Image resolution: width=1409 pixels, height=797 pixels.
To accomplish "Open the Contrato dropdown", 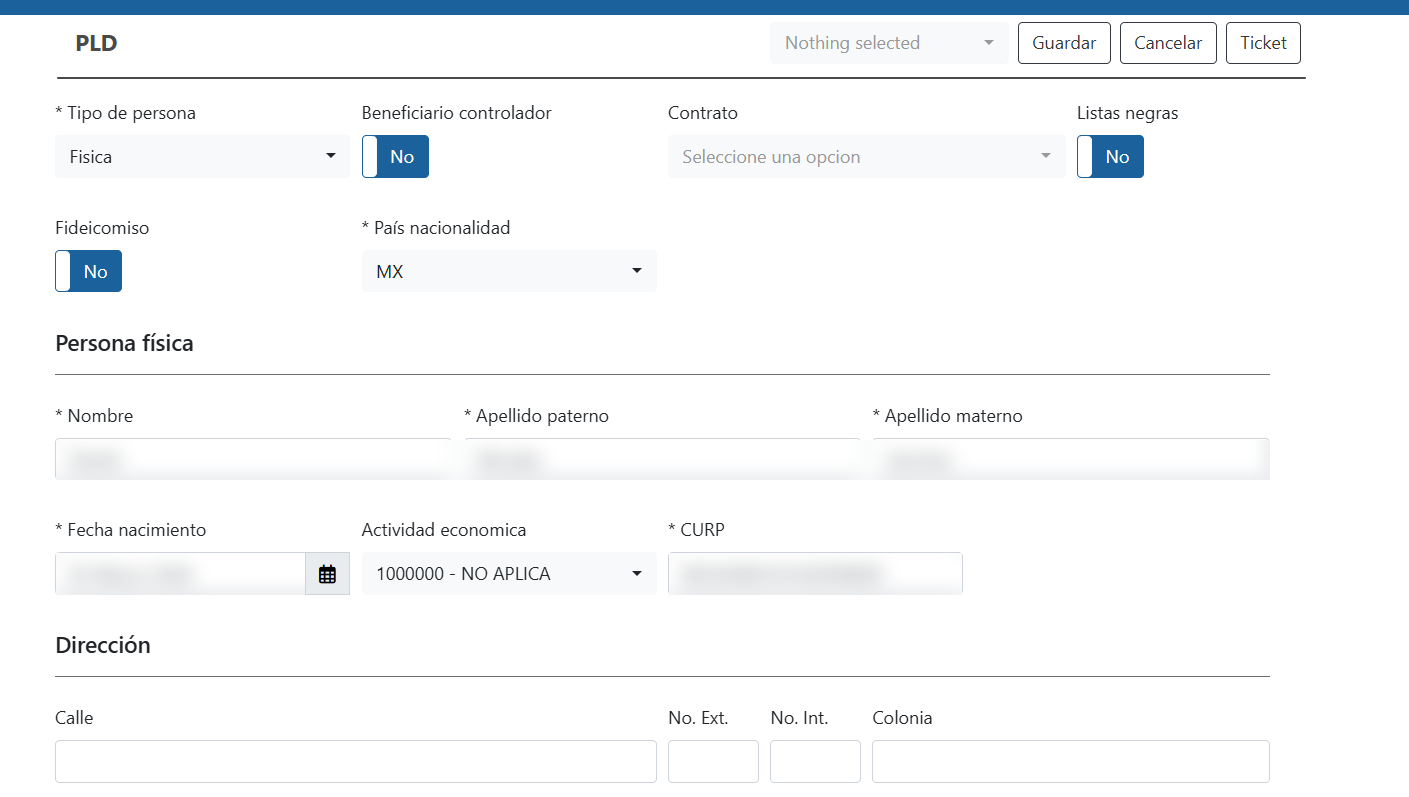I will pyautogui.click(x=866, y=157).
